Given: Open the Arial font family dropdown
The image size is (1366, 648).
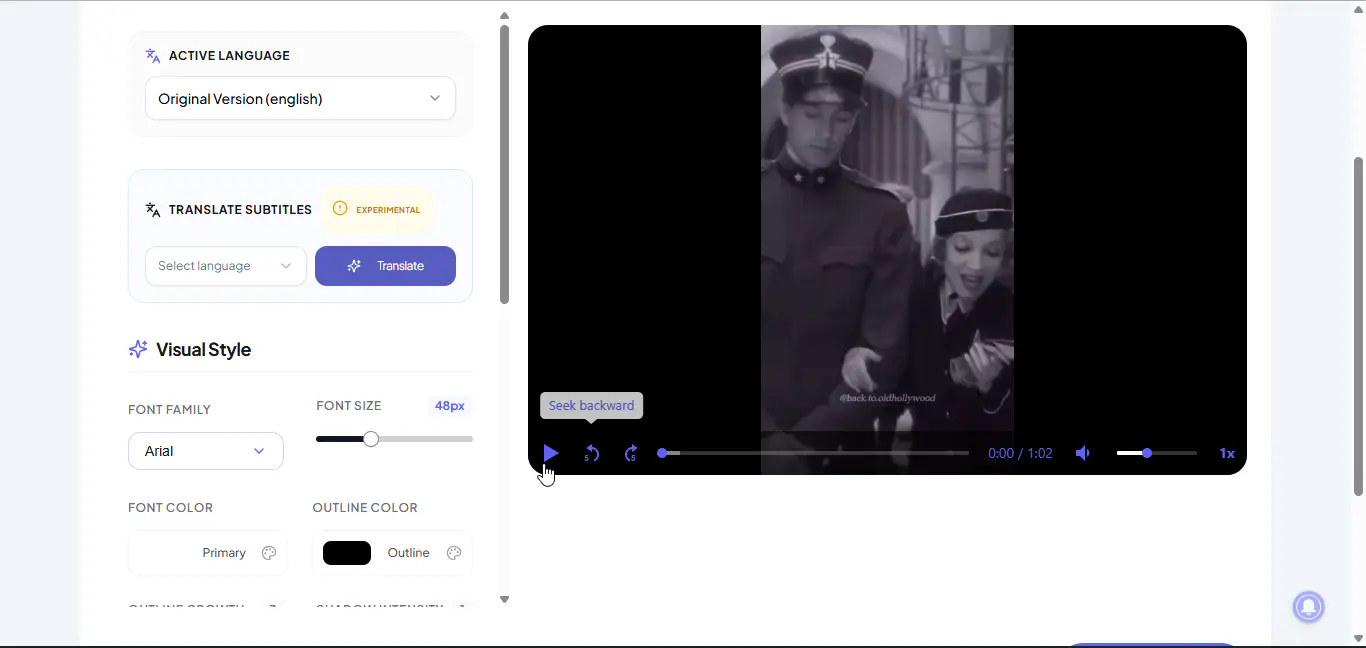Looking at the screenshot, I should tap(206, 451).
